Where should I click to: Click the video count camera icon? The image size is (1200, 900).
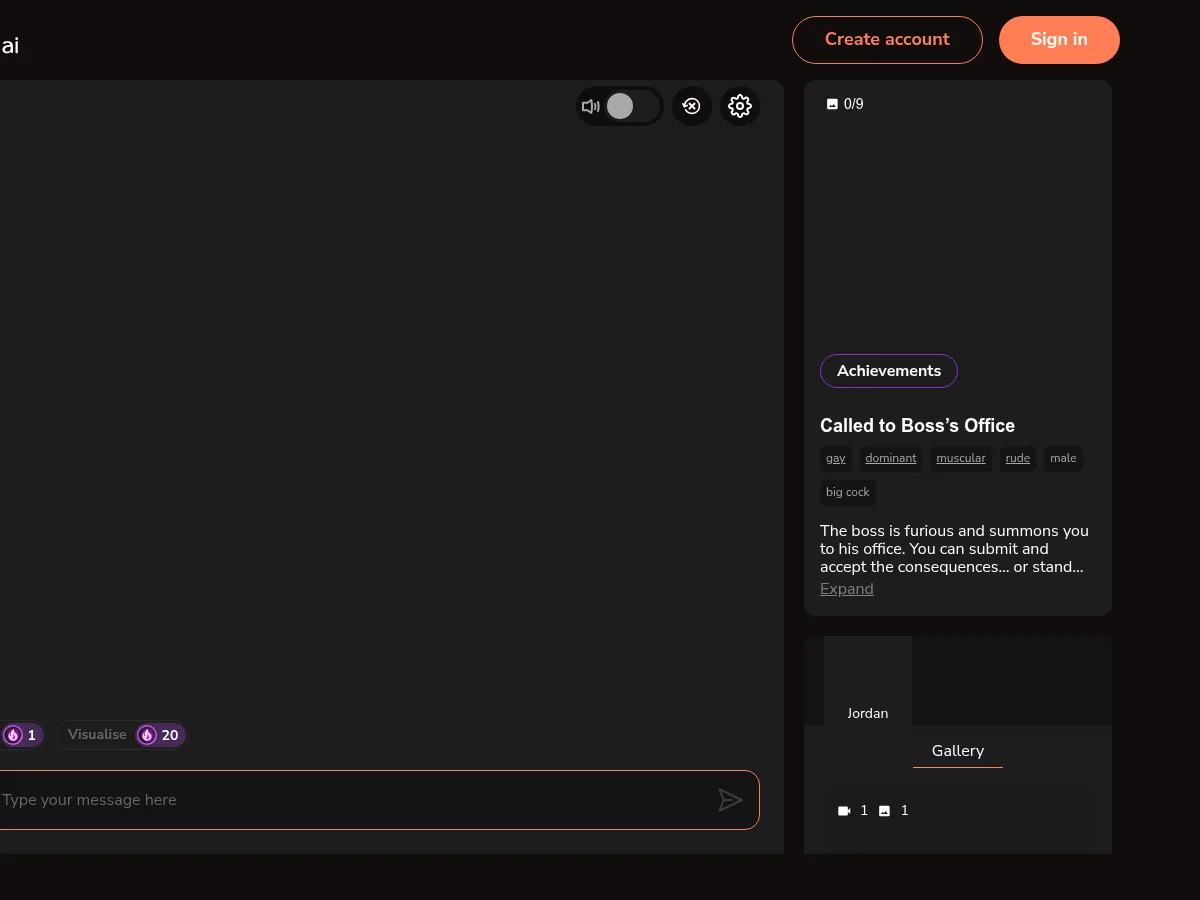[844, 811]
